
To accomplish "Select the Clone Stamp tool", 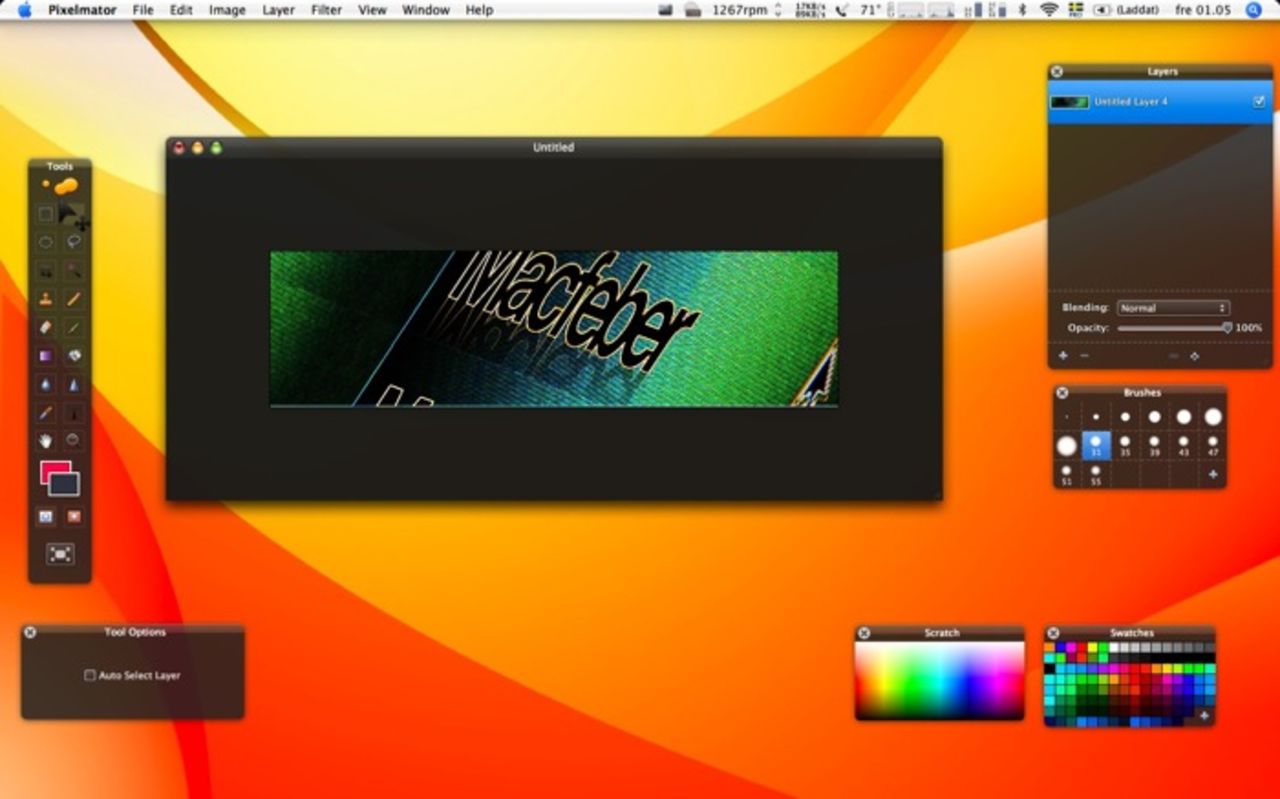I will [45, 297].
